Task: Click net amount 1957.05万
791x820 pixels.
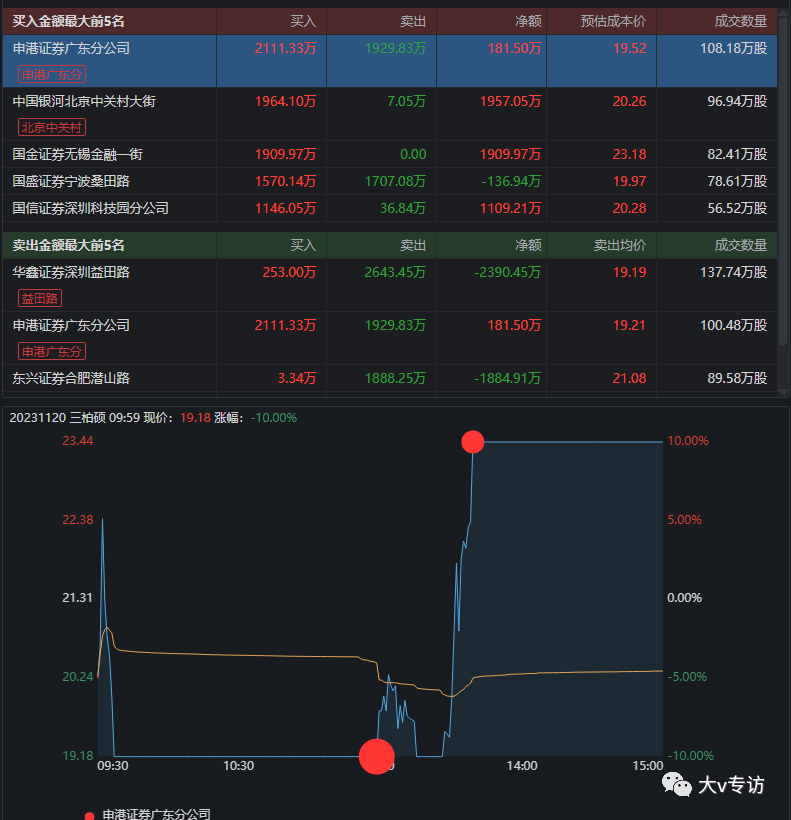Action: pyautogui.click(x=510, y=101)
